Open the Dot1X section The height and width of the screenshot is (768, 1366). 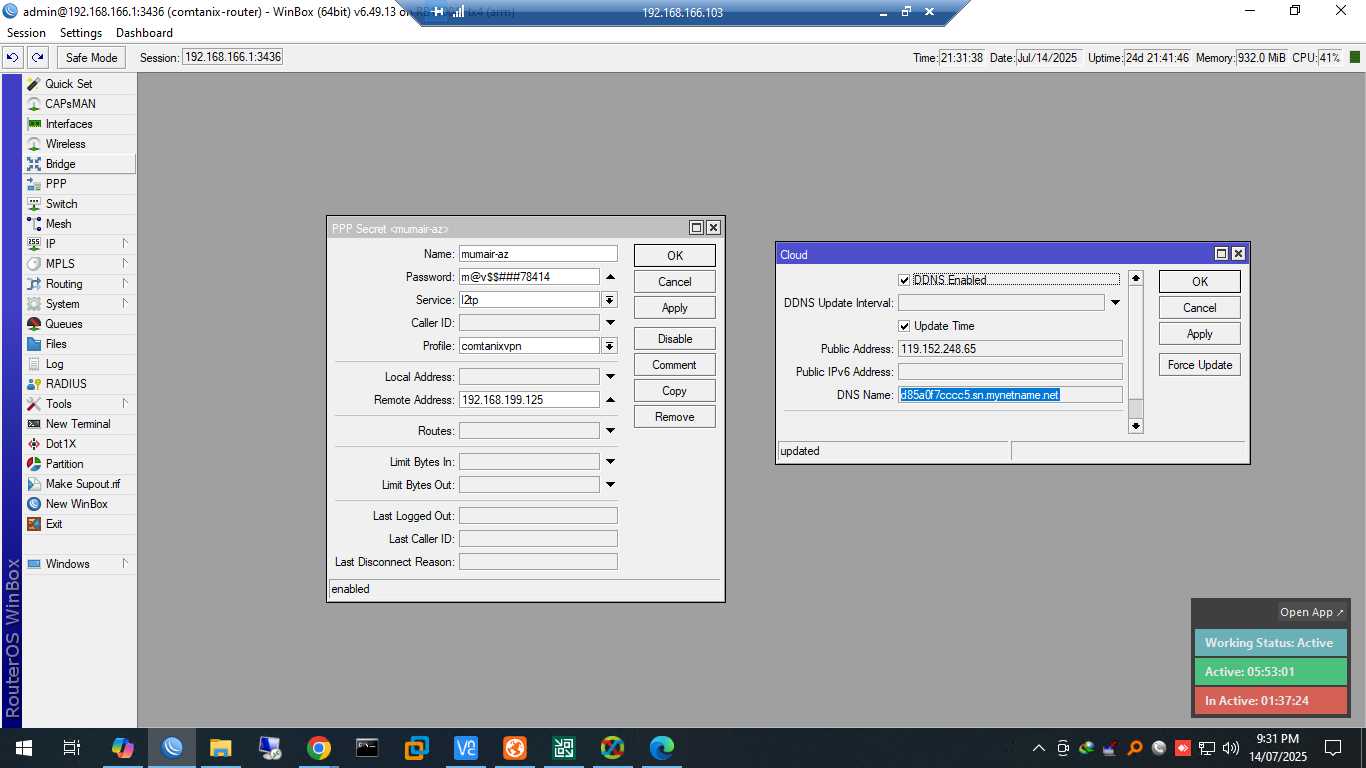[x=79, y=444]
